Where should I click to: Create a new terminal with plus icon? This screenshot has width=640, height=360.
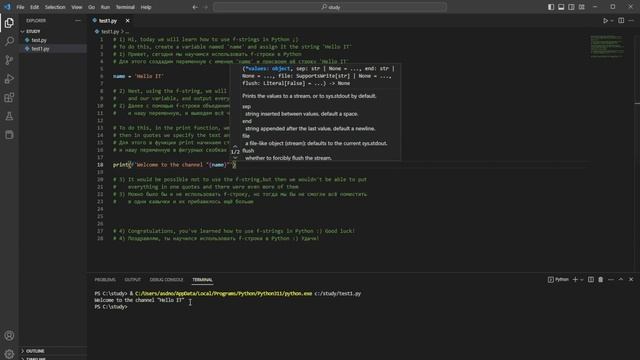[575, 280]
